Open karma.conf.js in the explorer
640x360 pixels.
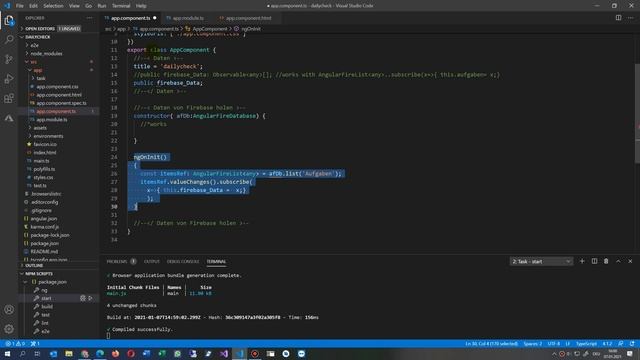coord(44,227)
